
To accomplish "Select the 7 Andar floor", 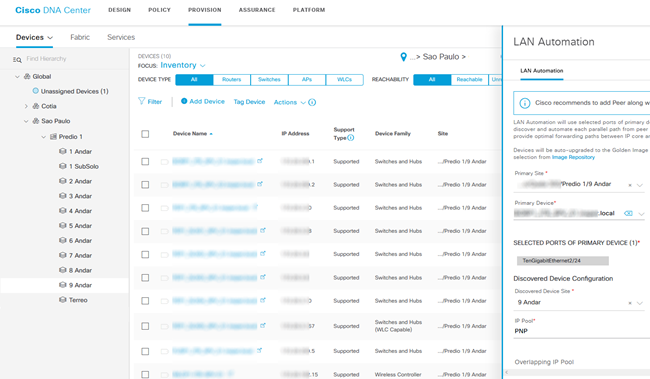I will tap(80, 255).
